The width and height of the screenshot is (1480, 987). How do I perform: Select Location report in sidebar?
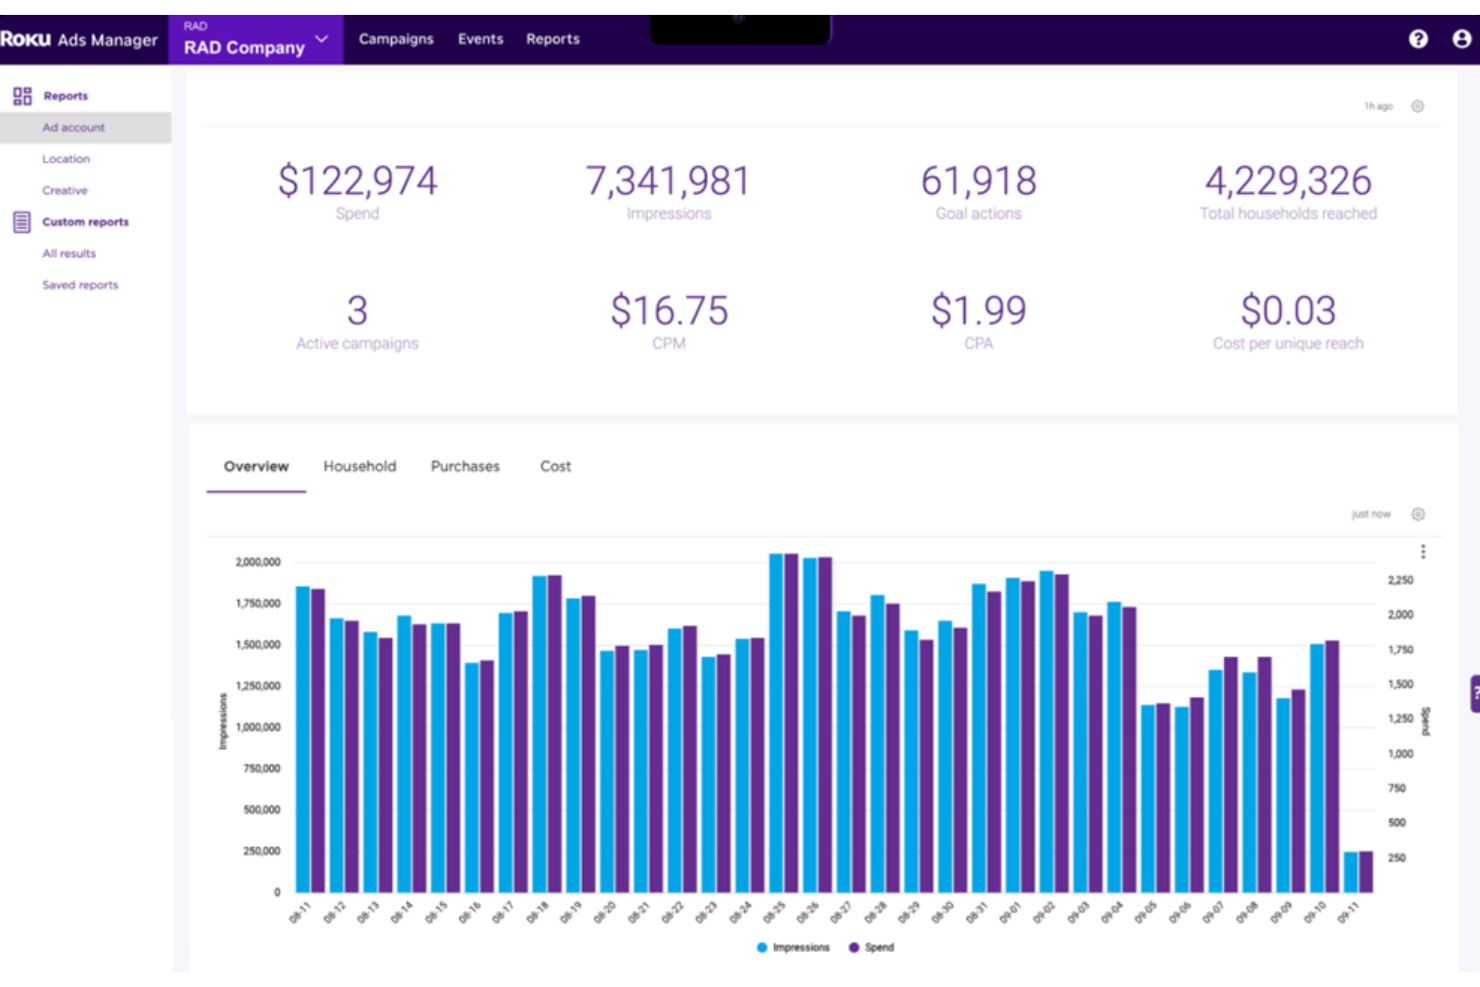click(x=66, y=159)
